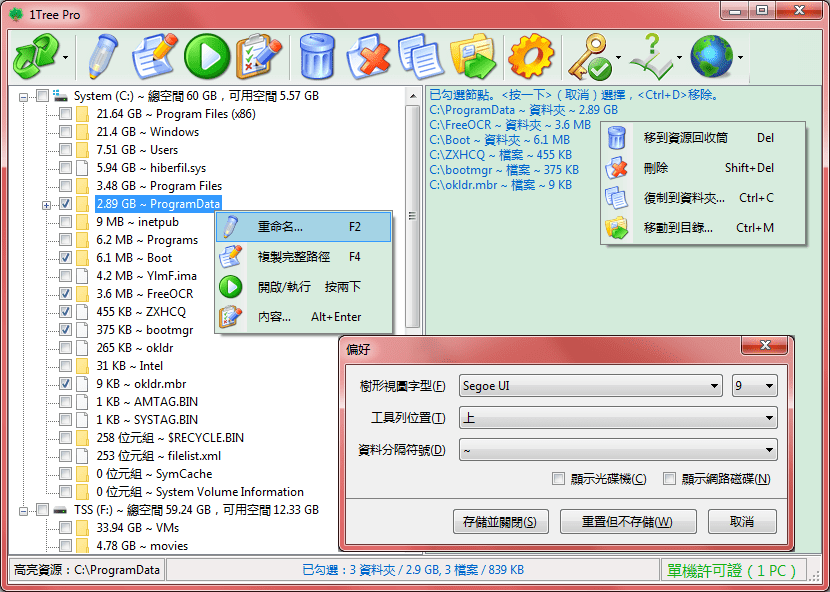This screenshot has height=592, width=830.
Task: Click the tree panel vertical scrollbar thumb
Action: coord(412,216)
